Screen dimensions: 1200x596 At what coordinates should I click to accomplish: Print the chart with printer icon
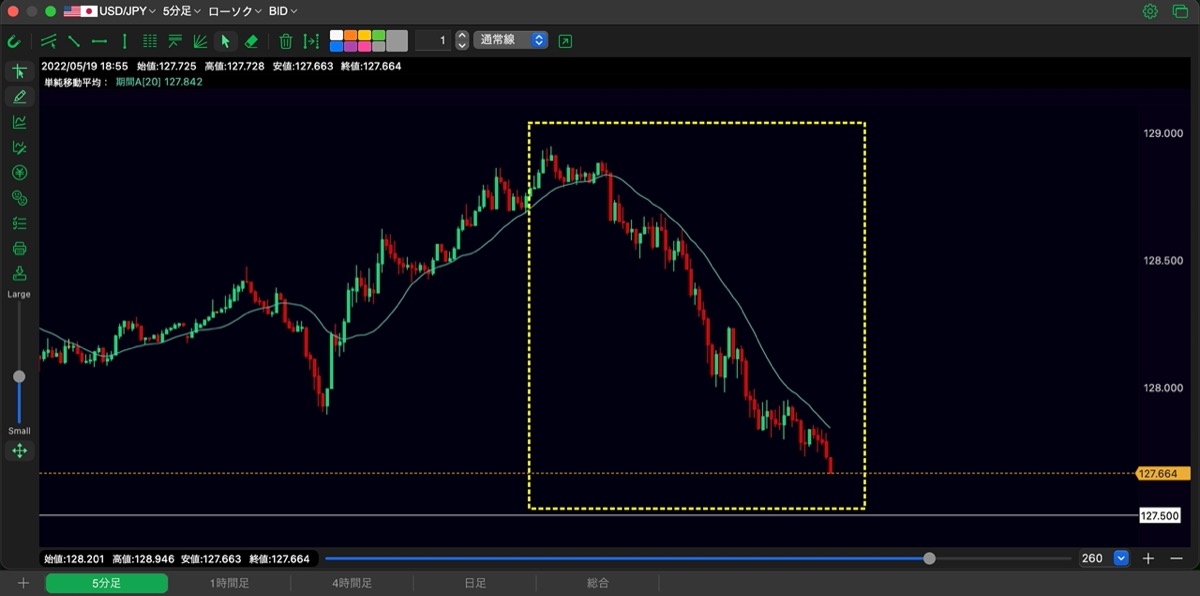(19, 248)
